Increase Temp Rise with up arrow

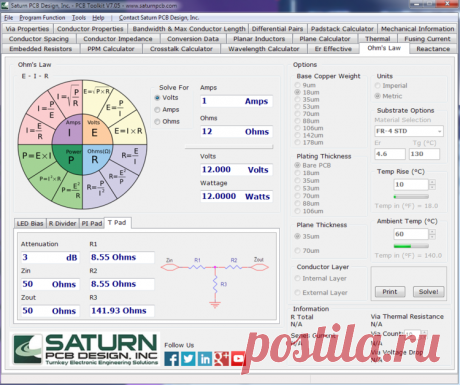point(432,182)
